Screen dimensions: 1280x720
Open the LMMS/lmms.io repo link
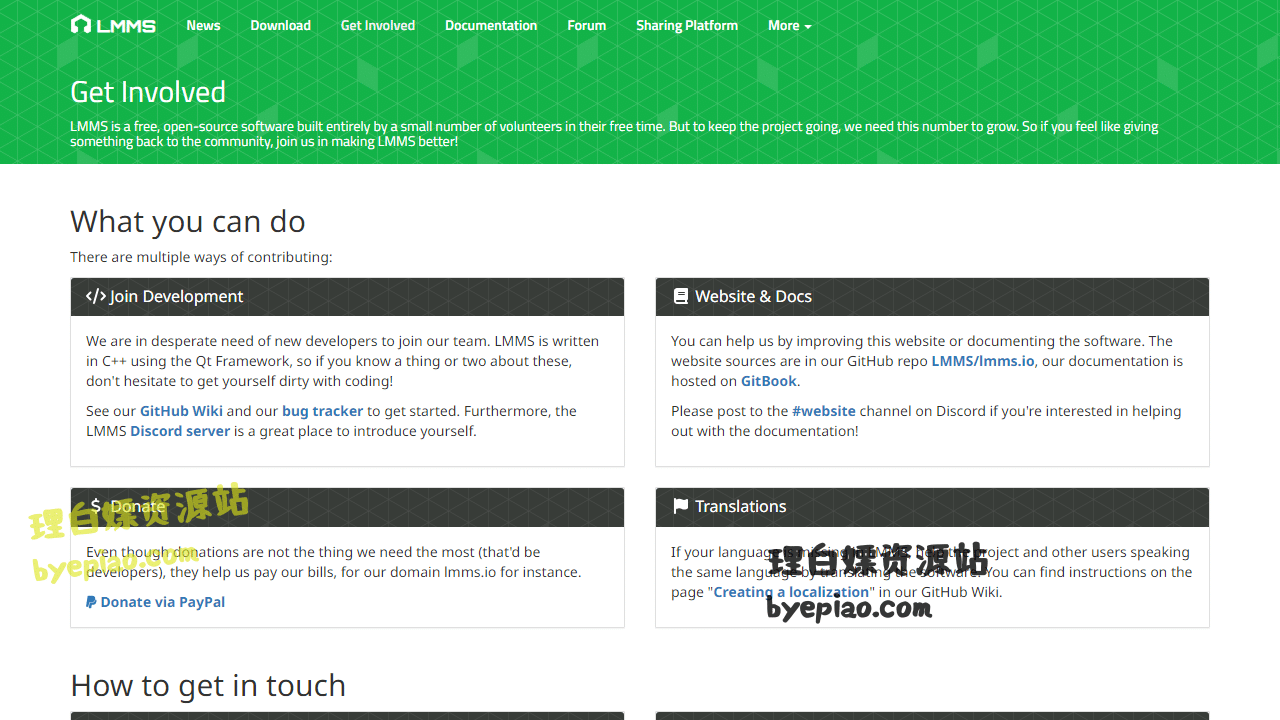[983, 361]
